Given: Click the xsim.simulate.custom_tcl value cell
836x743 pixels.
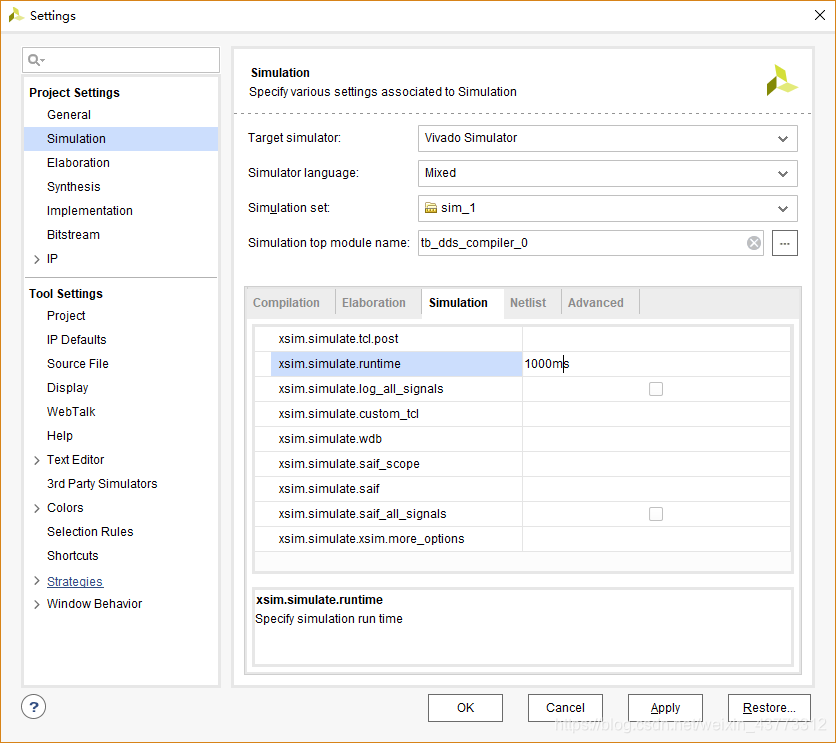Looking at the screenshot, I should tap(656, 414).
